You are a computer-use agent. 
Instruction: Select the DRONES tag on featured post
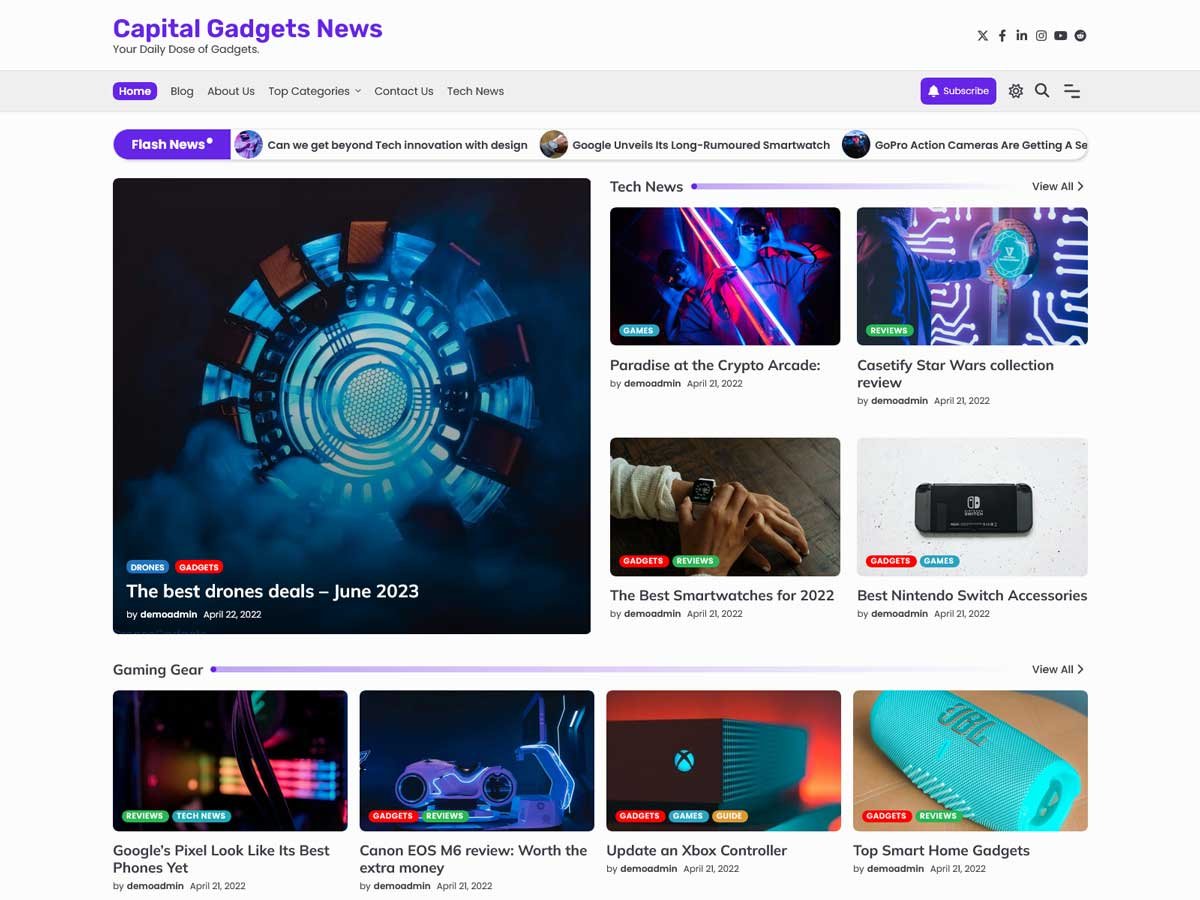point(148,567)
